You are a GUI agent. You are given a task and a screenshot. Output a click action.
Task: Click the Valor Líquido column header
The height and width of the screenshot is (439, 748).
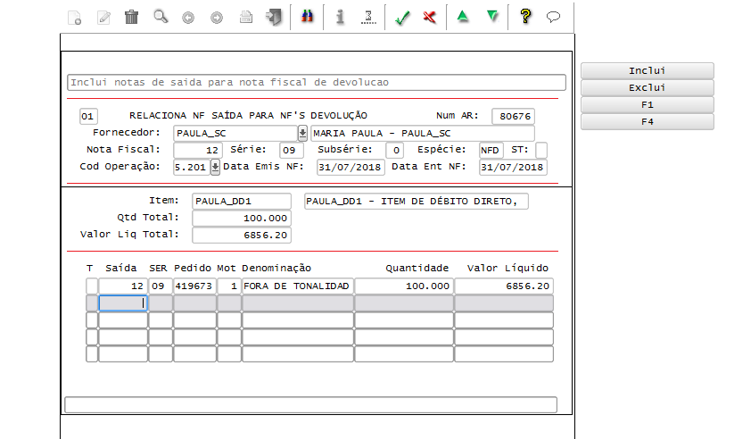click(508, 268)
